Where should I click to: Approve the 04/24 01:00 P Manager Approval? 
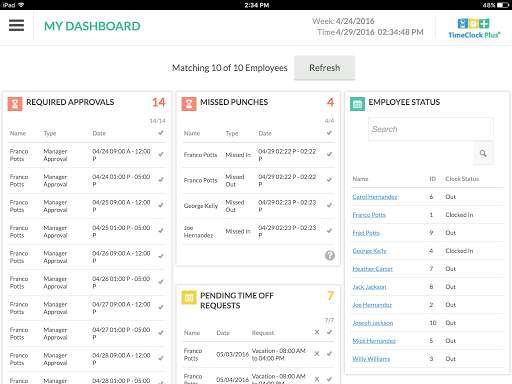(161, 180)
